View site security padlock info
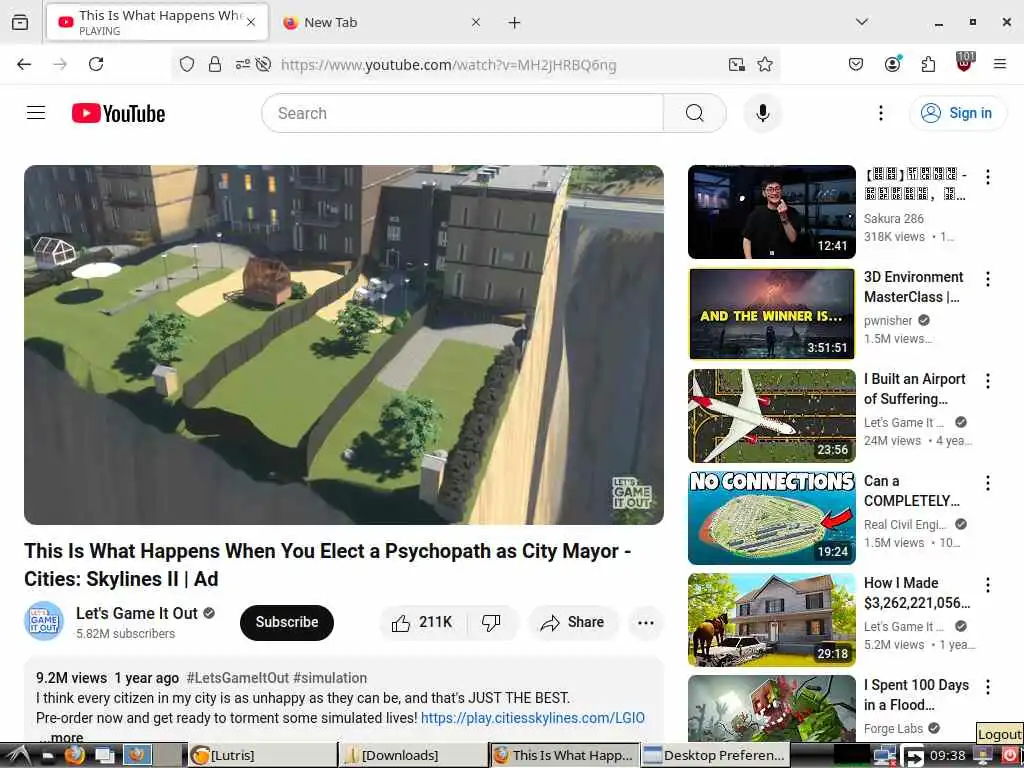This screenshot has width=1024, height=768. tap(214, 64)
